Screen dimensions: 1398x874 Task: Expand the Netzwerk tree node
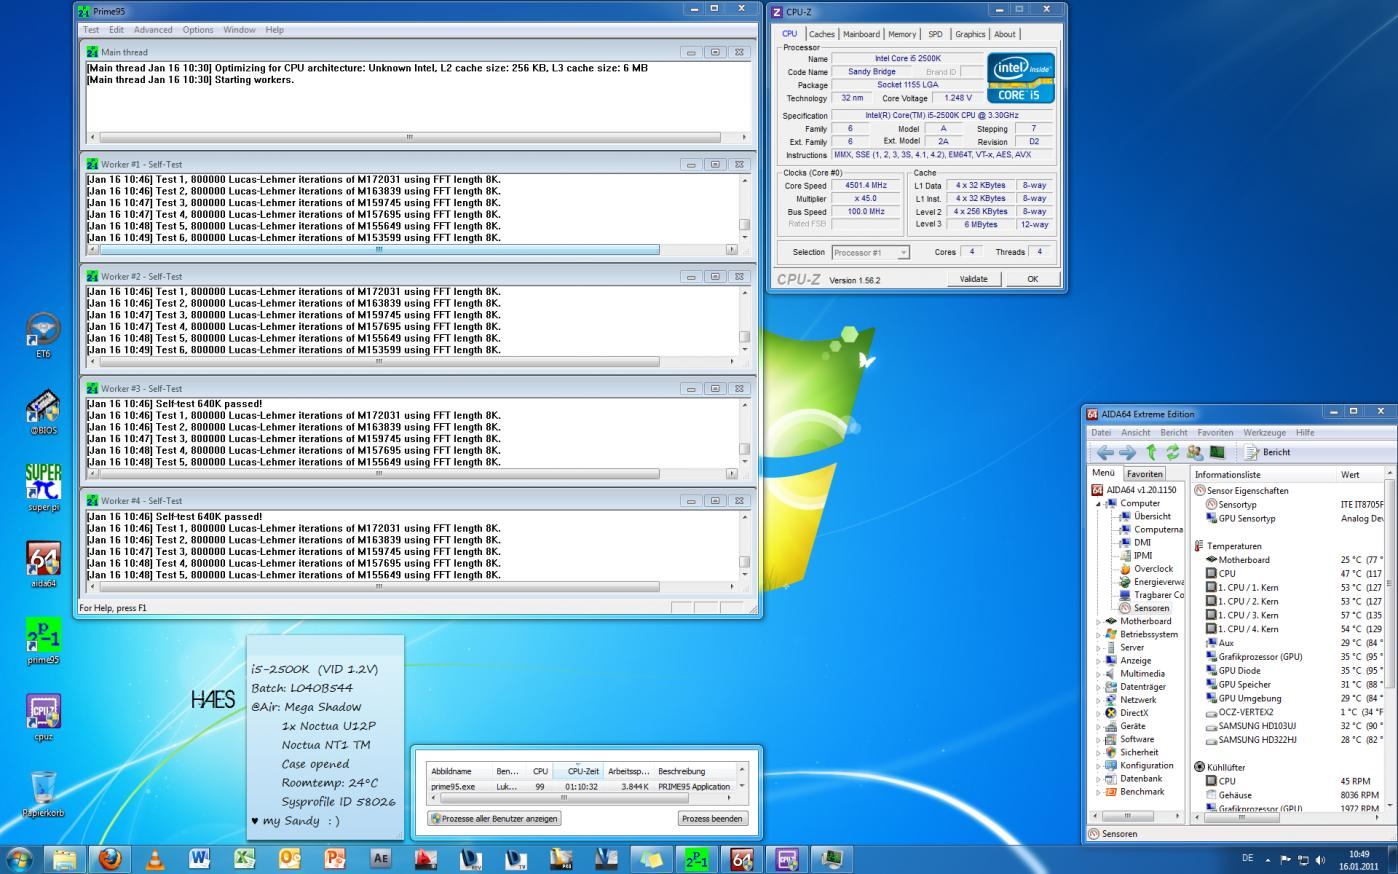pyautogui.click(x=1099, y=700)
